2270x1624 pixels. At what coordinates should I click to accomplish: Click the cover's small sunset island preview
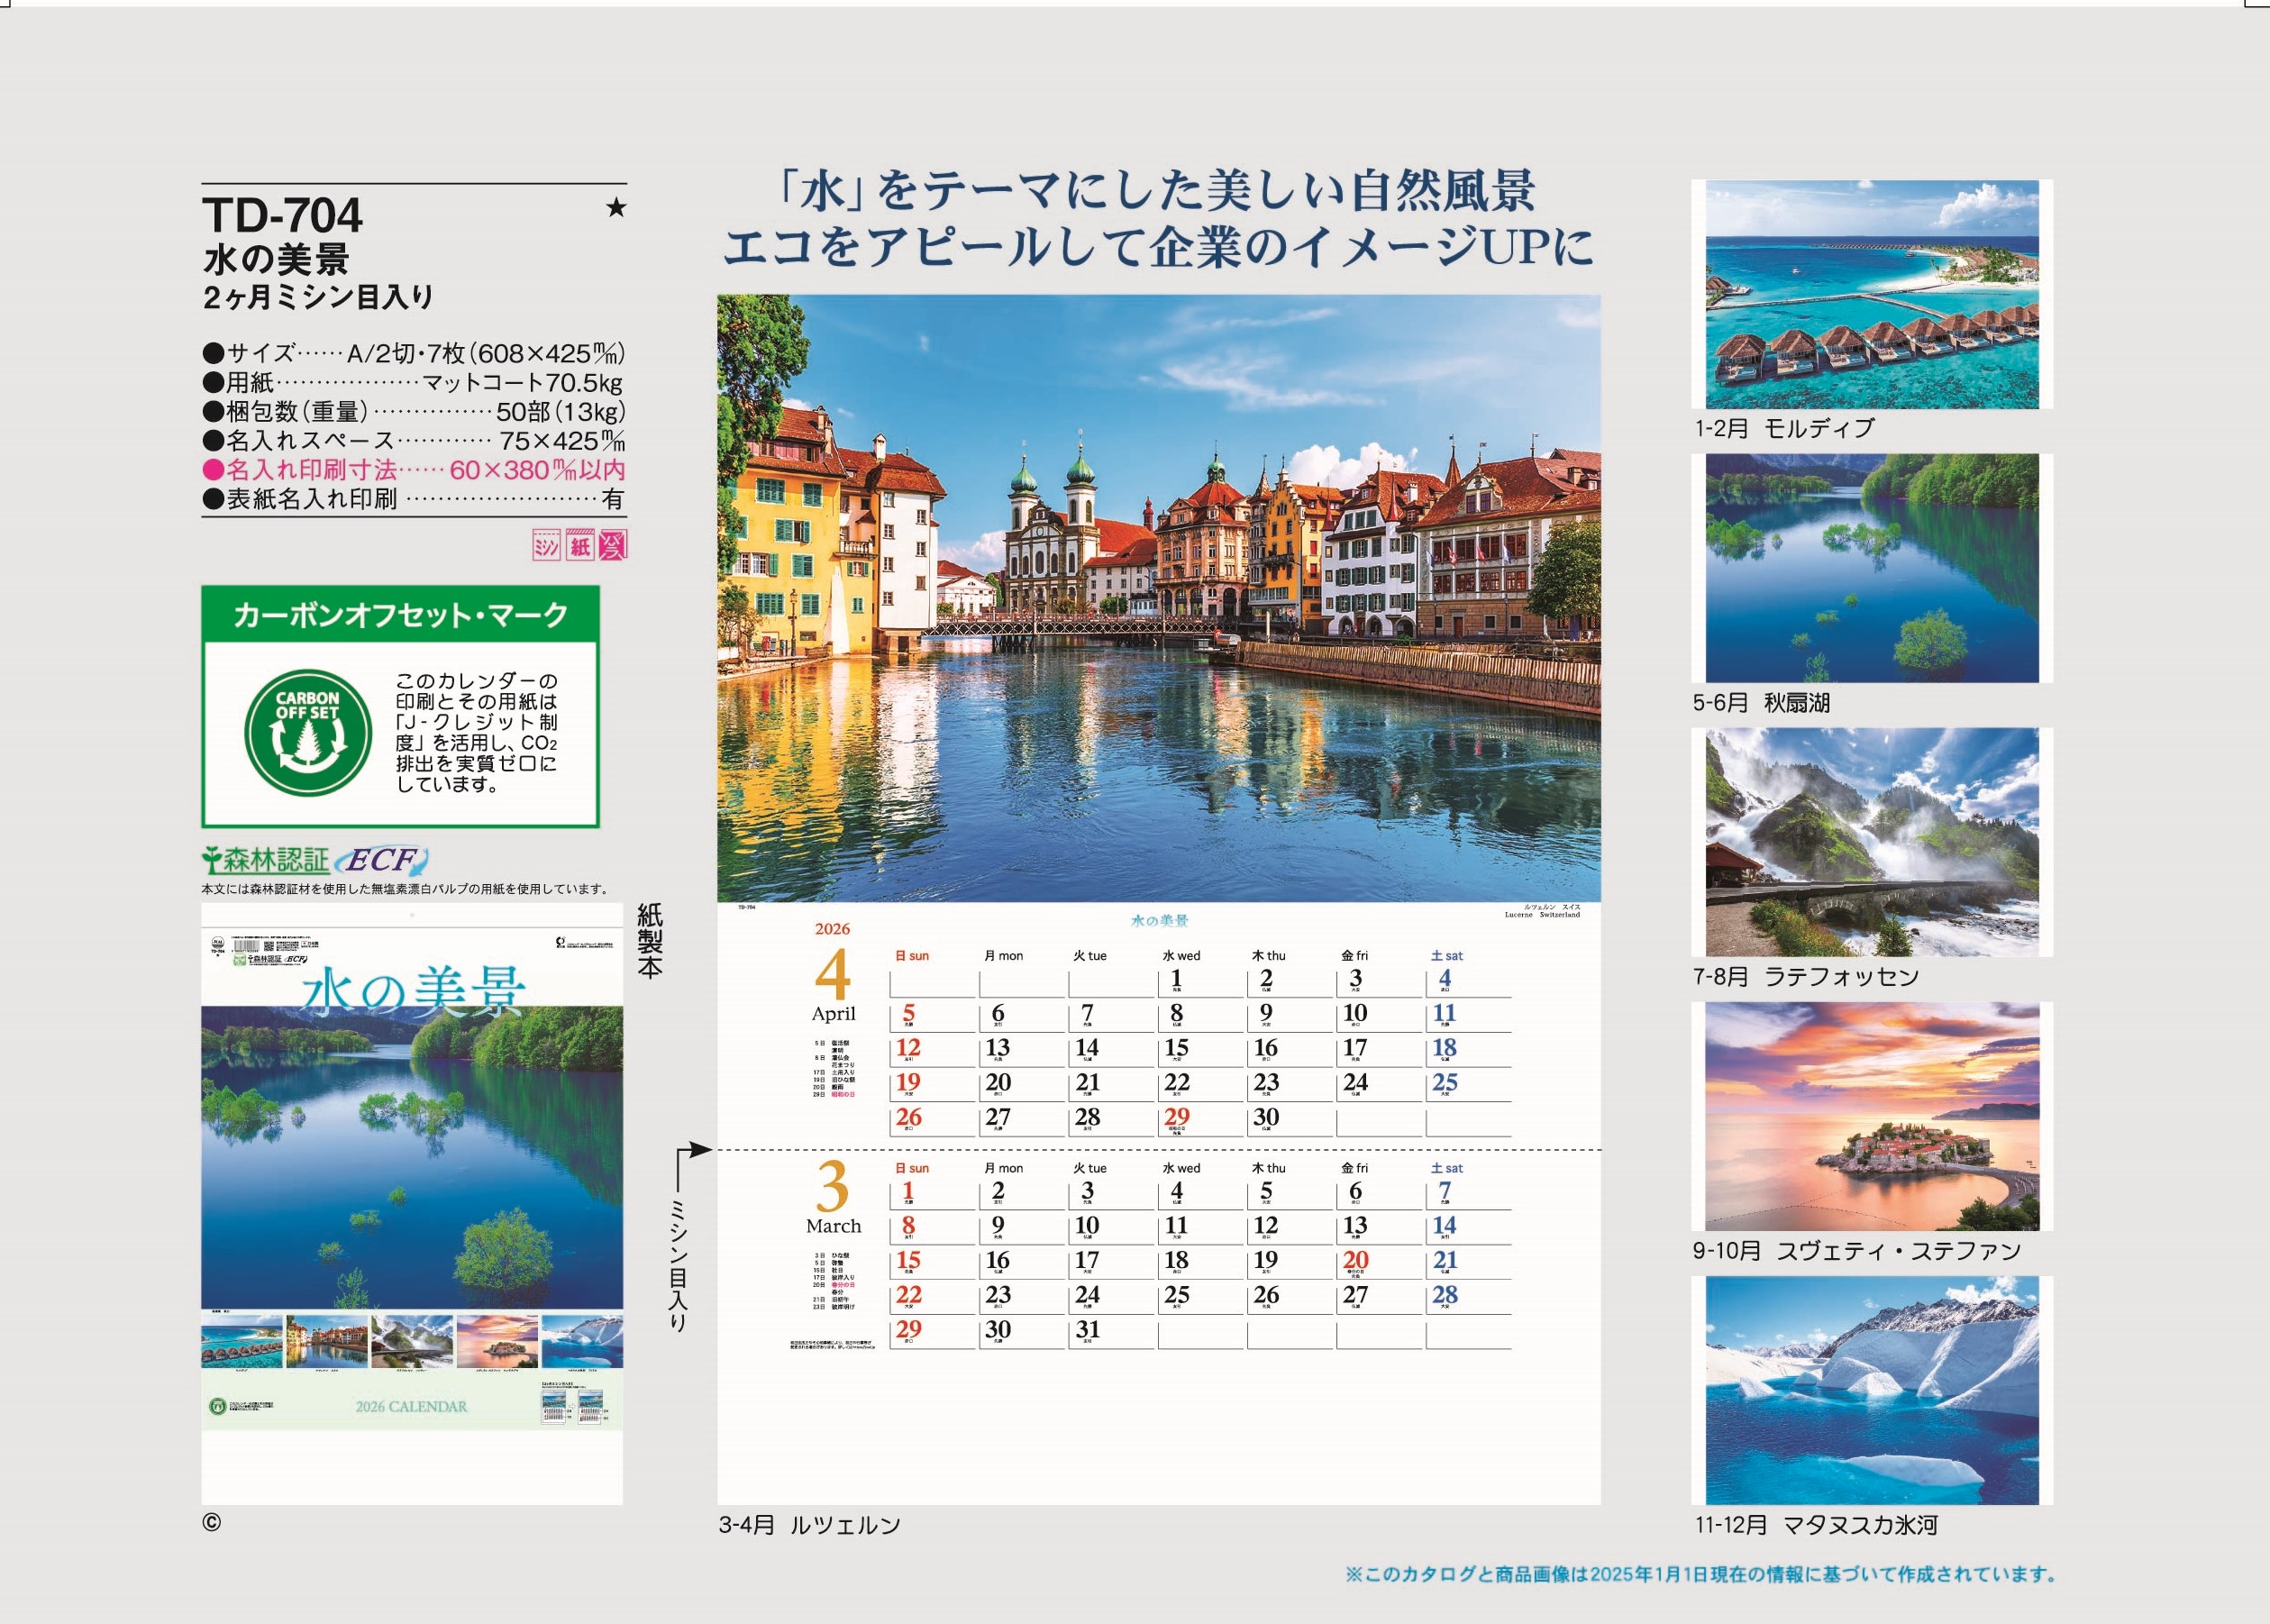(x=496, y=1342)
